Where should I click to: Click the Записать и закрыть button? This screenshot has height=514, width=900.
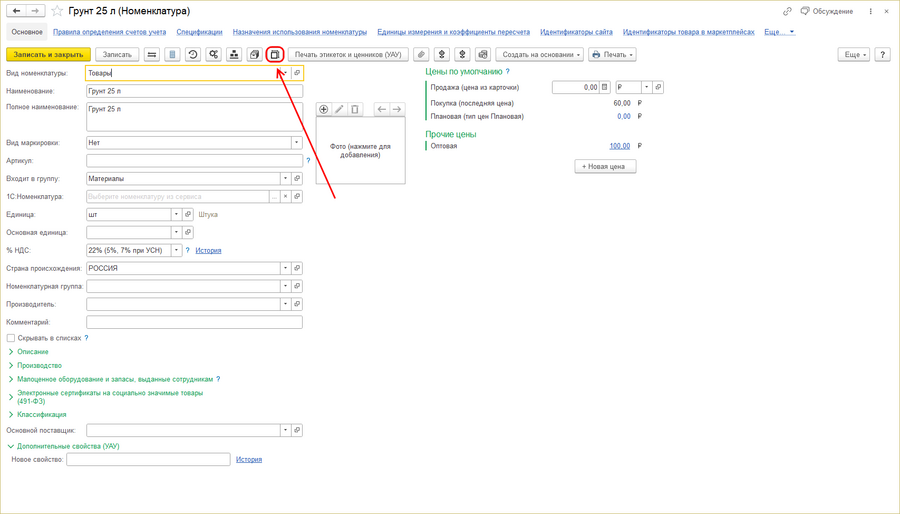pos(48,54)
